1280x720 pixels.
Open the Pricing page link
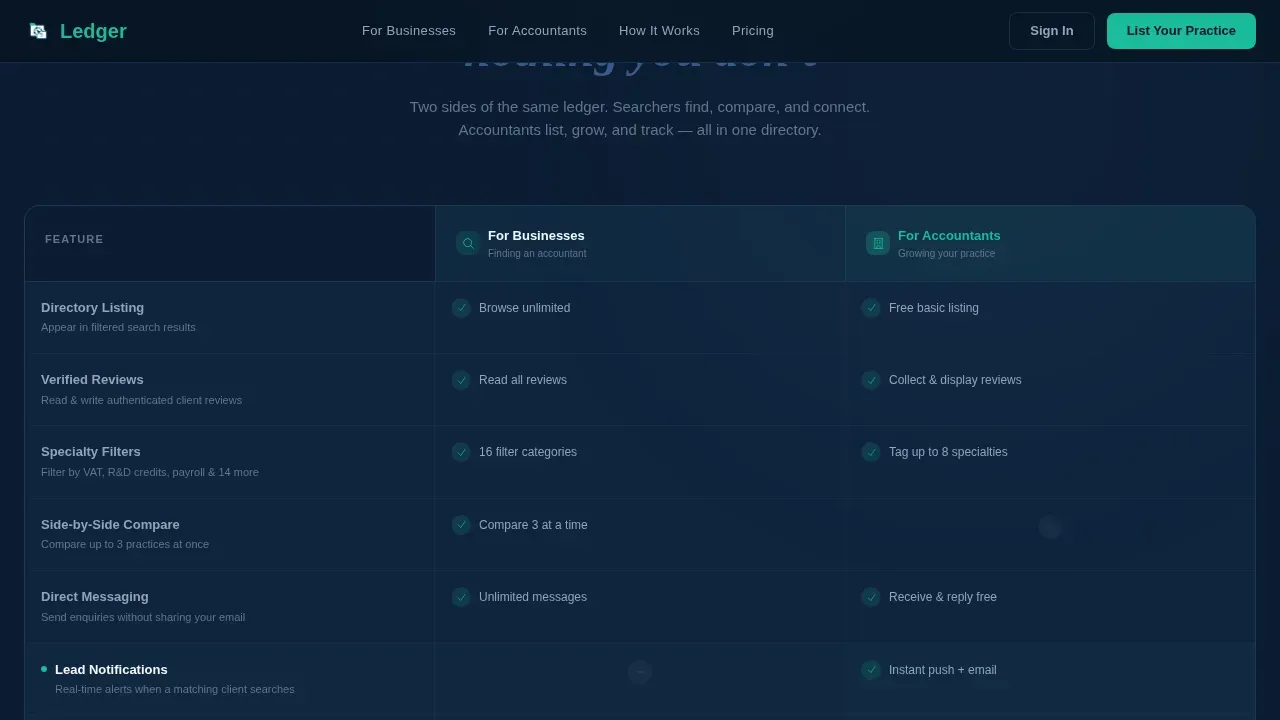coord(753,31)
